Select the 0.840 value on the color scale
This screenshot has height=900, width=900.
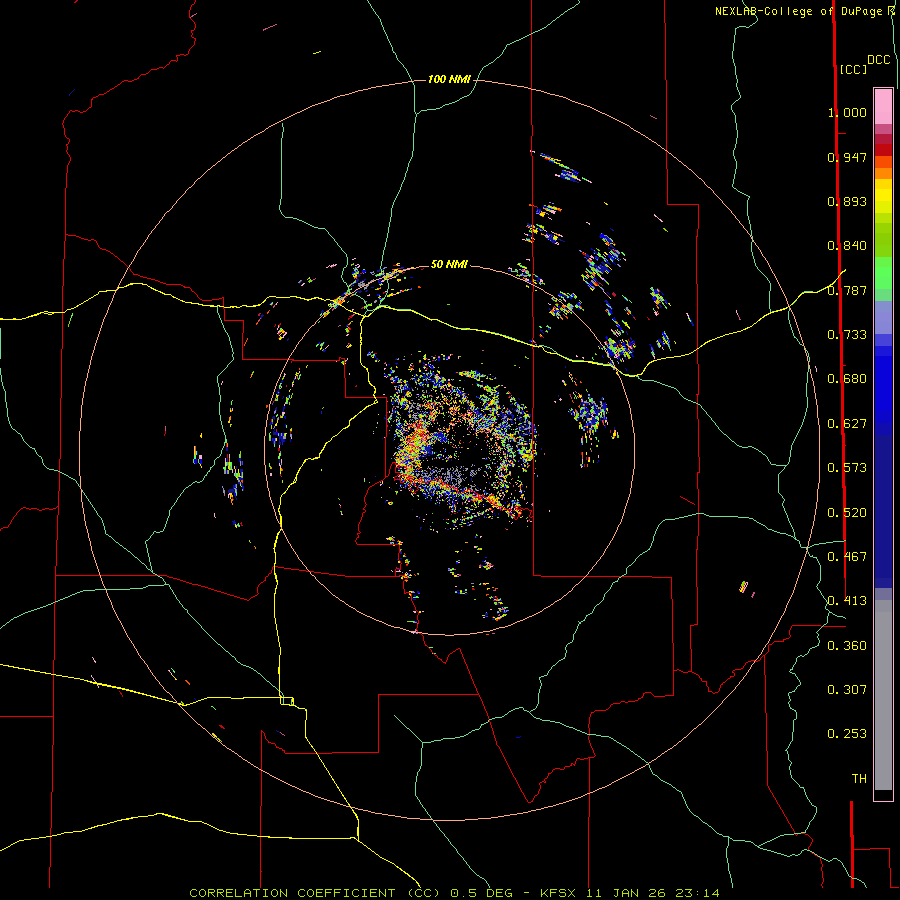tap(847, 246)
